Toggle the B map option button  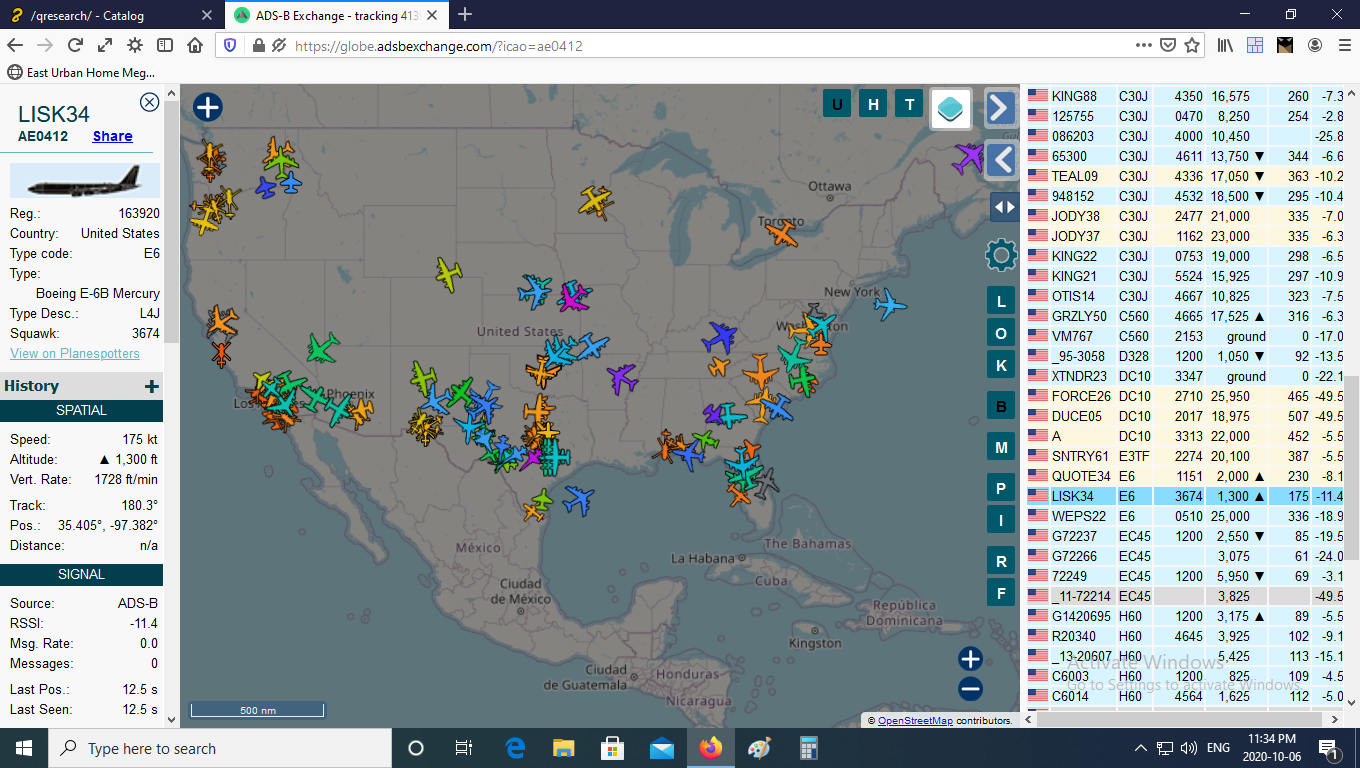tap(1001, 407)
